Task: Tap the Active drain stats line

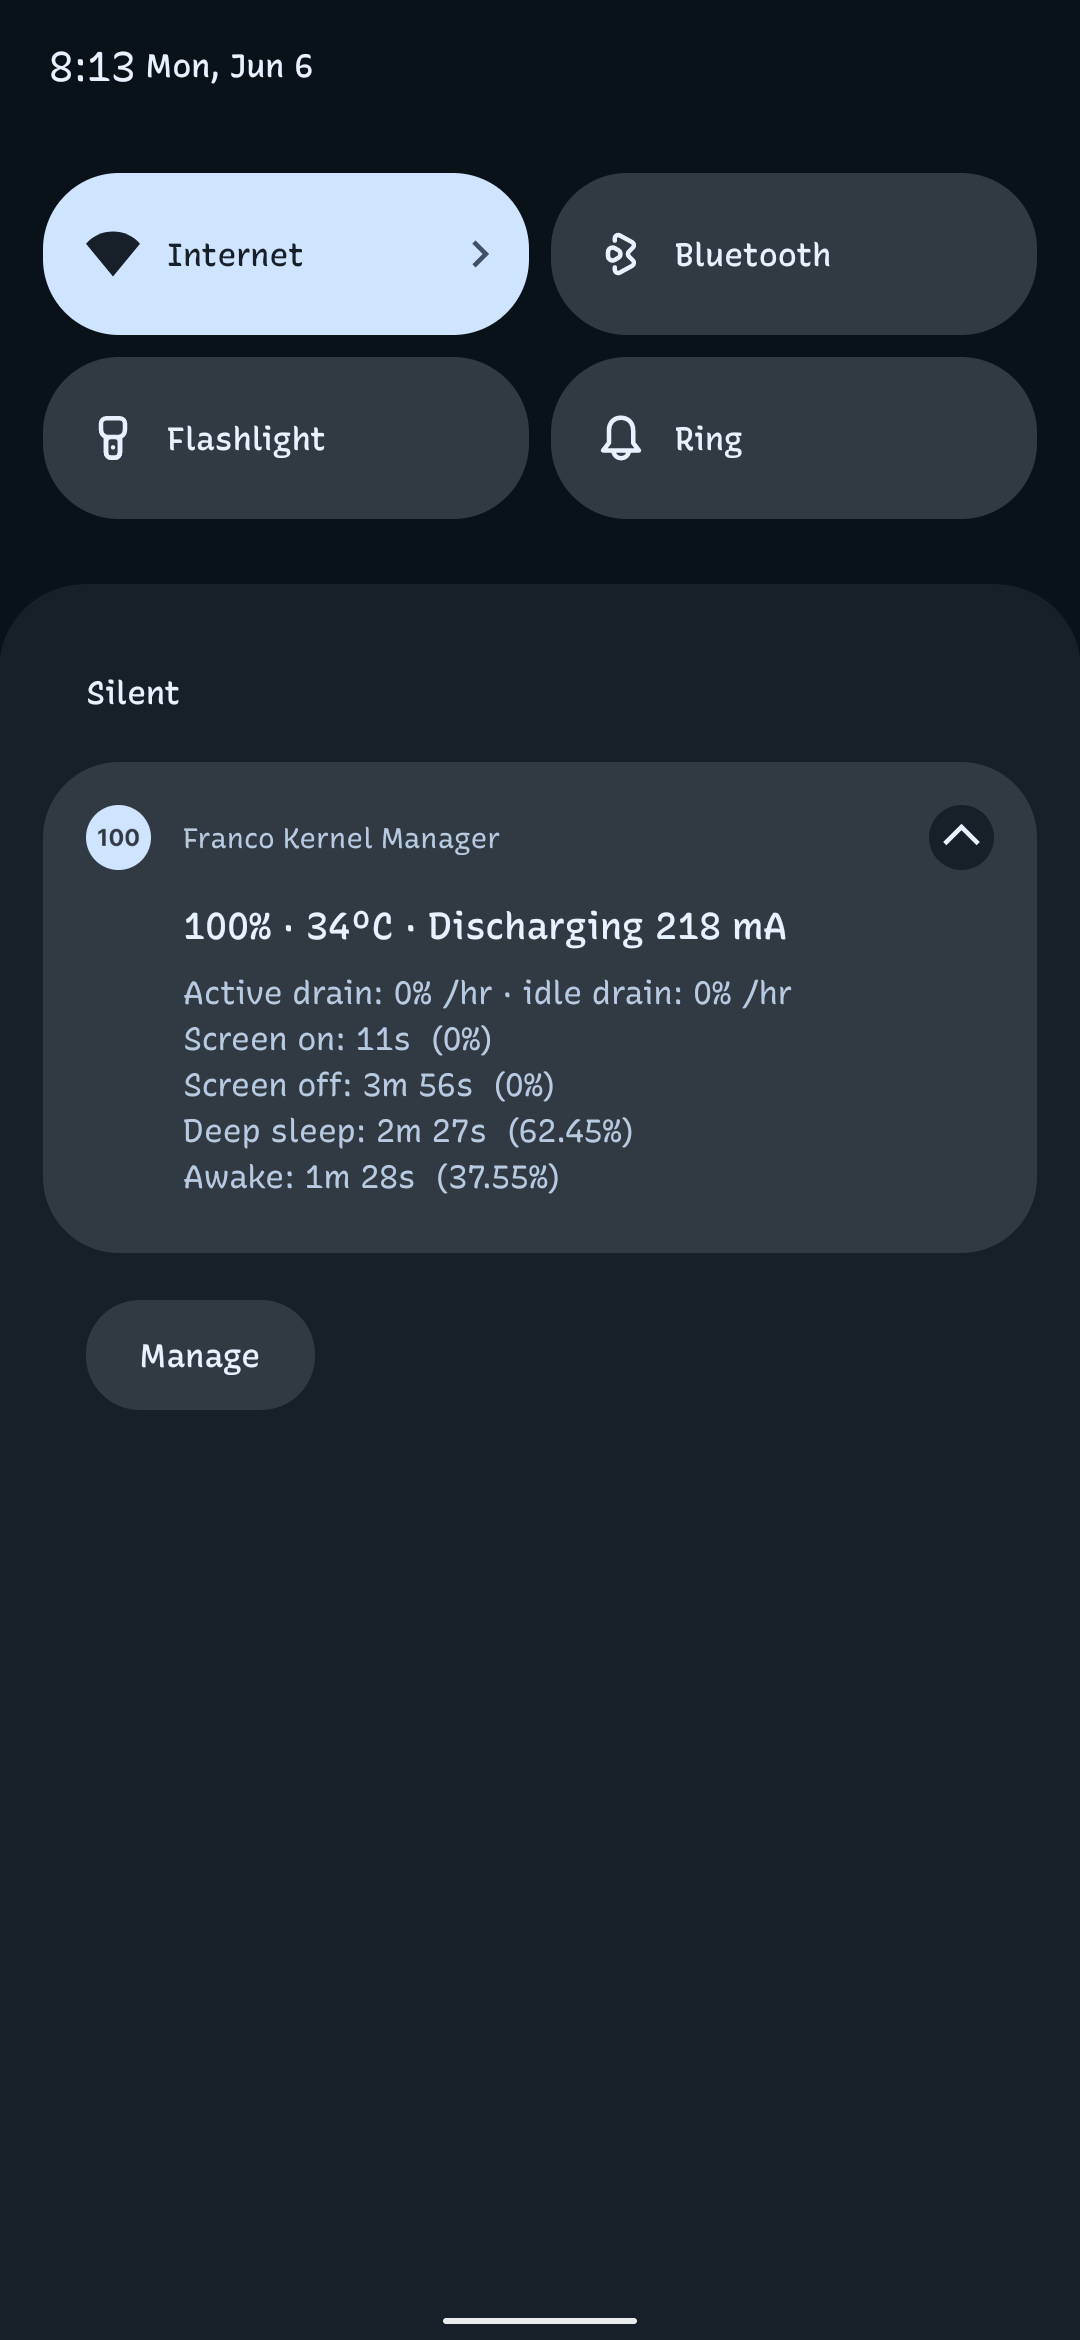Action: (x=487, y=993)
